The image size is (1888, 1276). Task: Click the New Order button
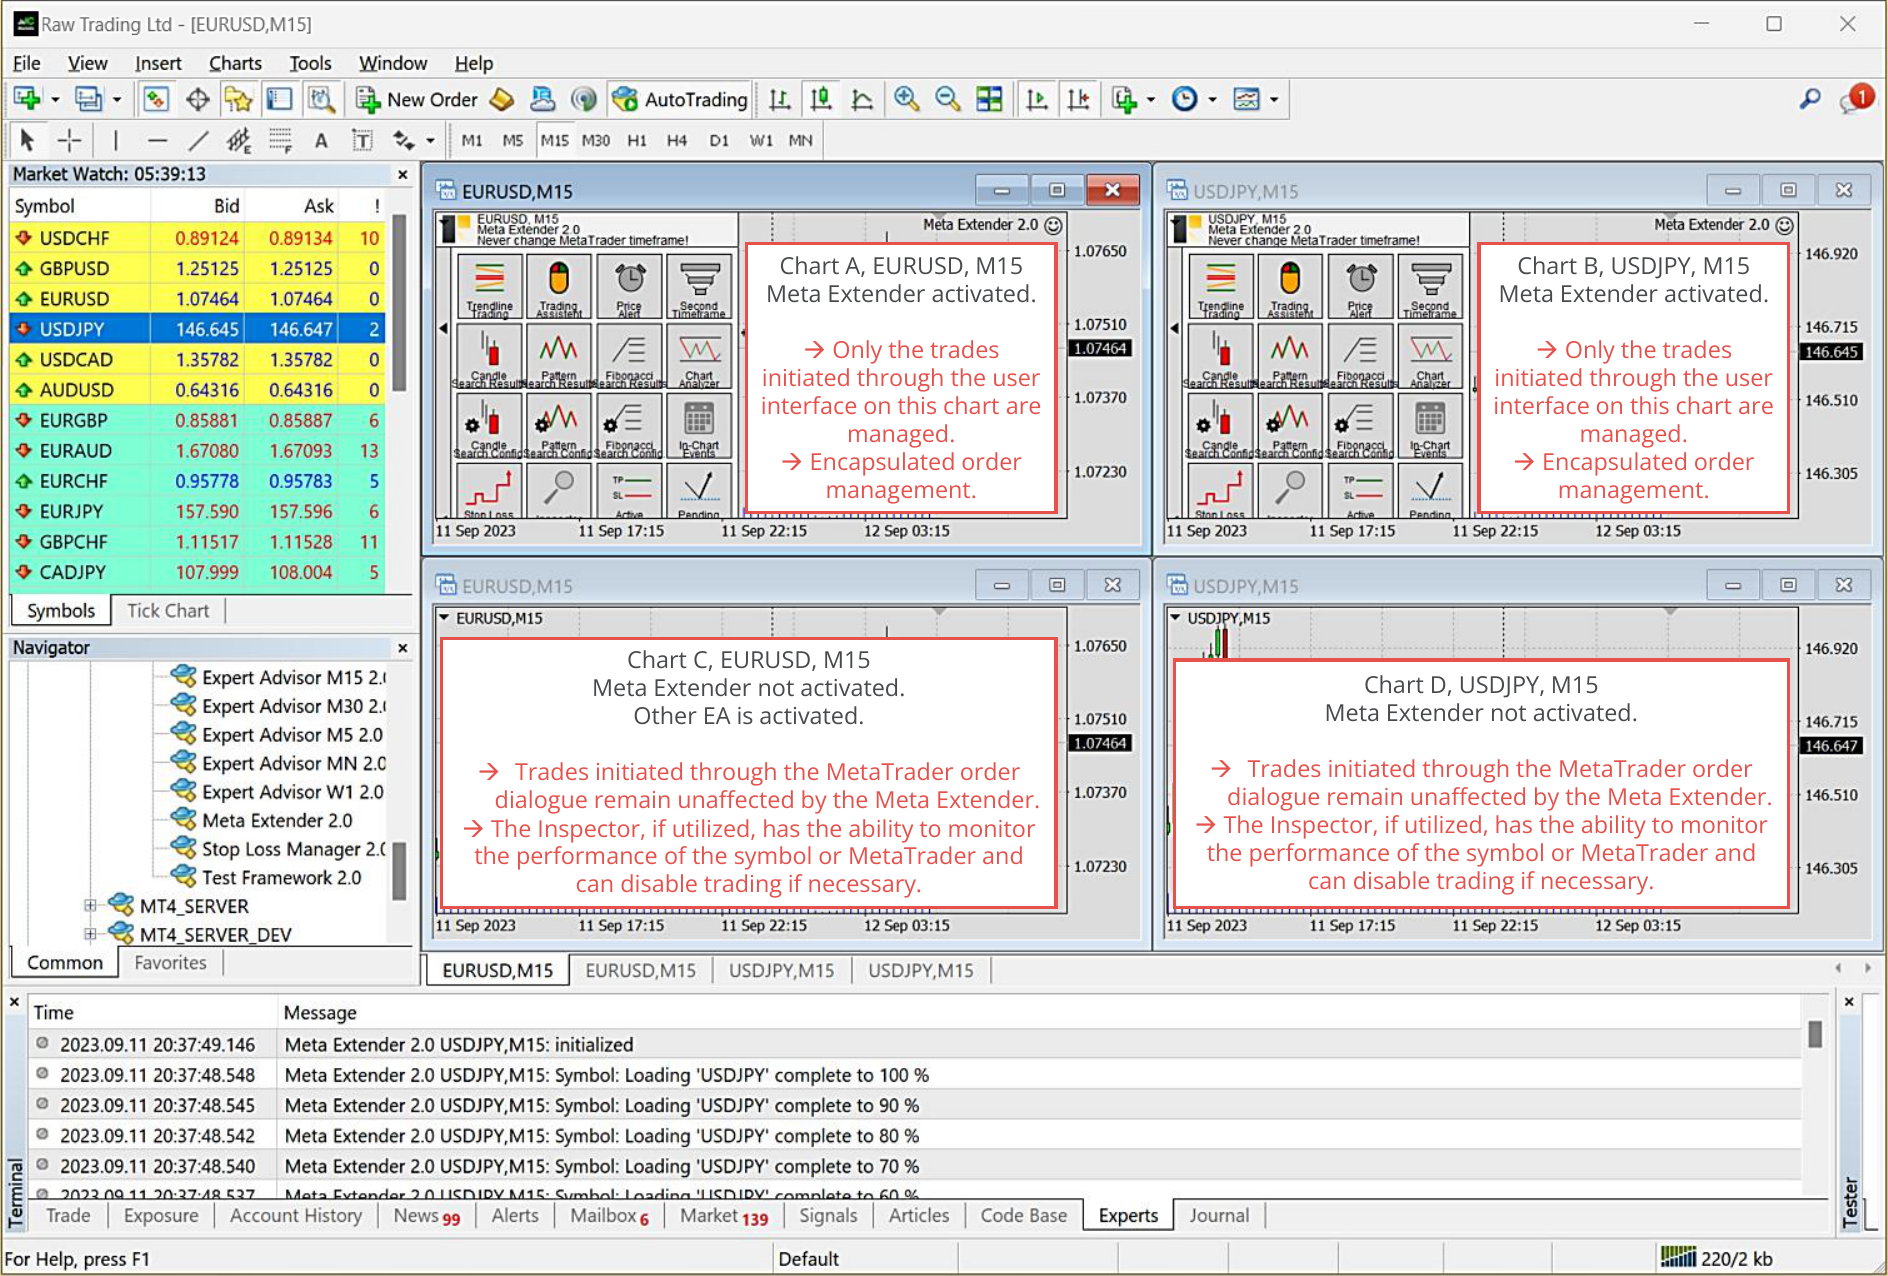417,99
